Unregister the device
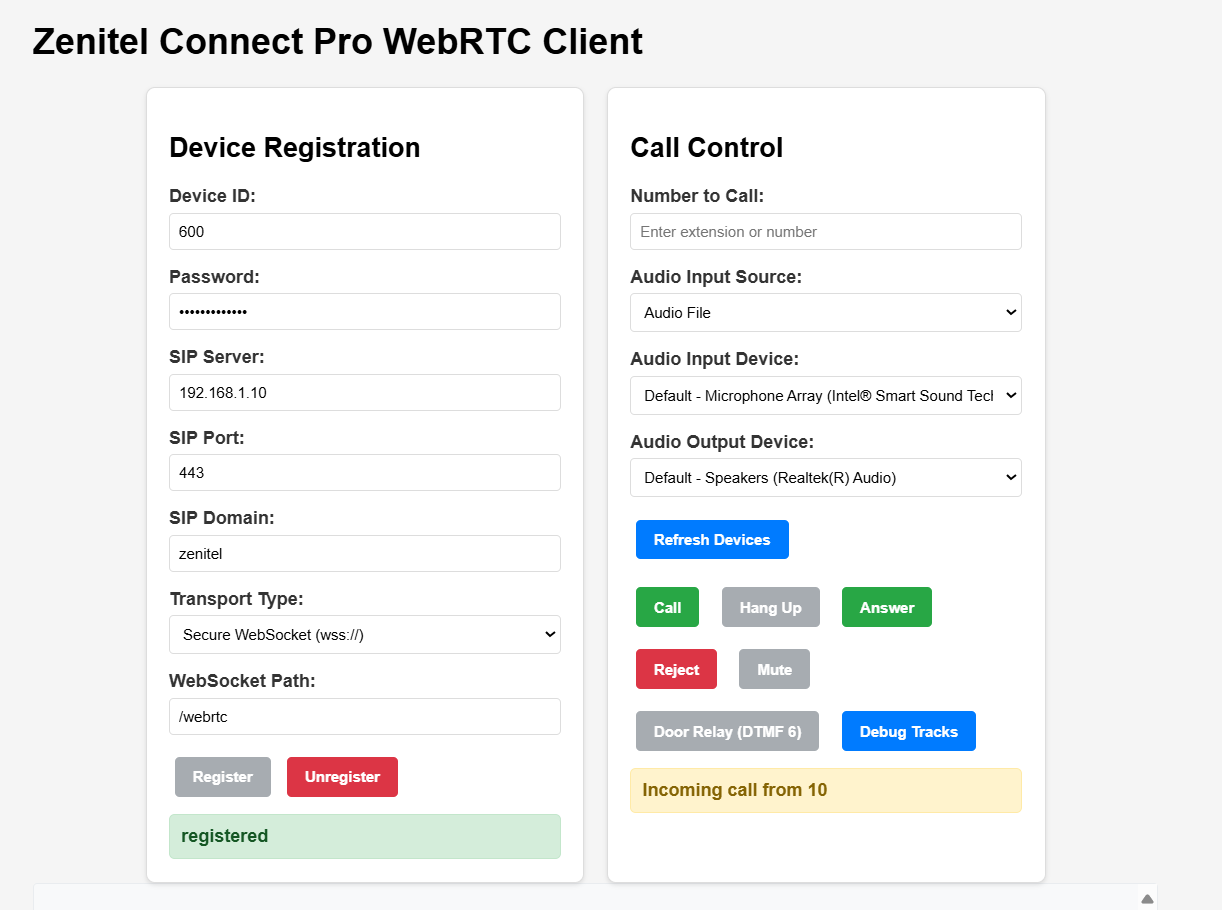The width and height of the screenshot is (1222, 910). point(342,777)
